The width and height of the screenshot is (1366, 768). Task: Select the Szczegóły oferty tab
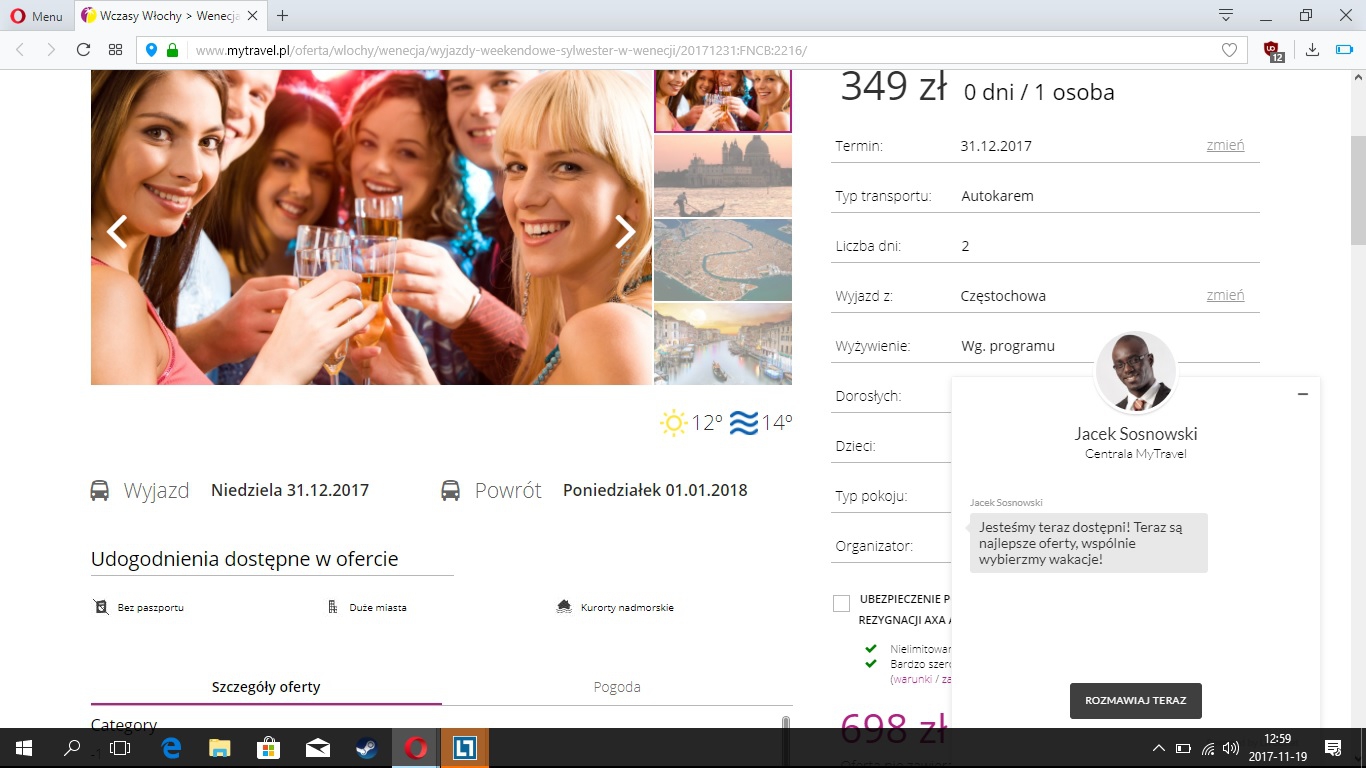tap(266, 687)
